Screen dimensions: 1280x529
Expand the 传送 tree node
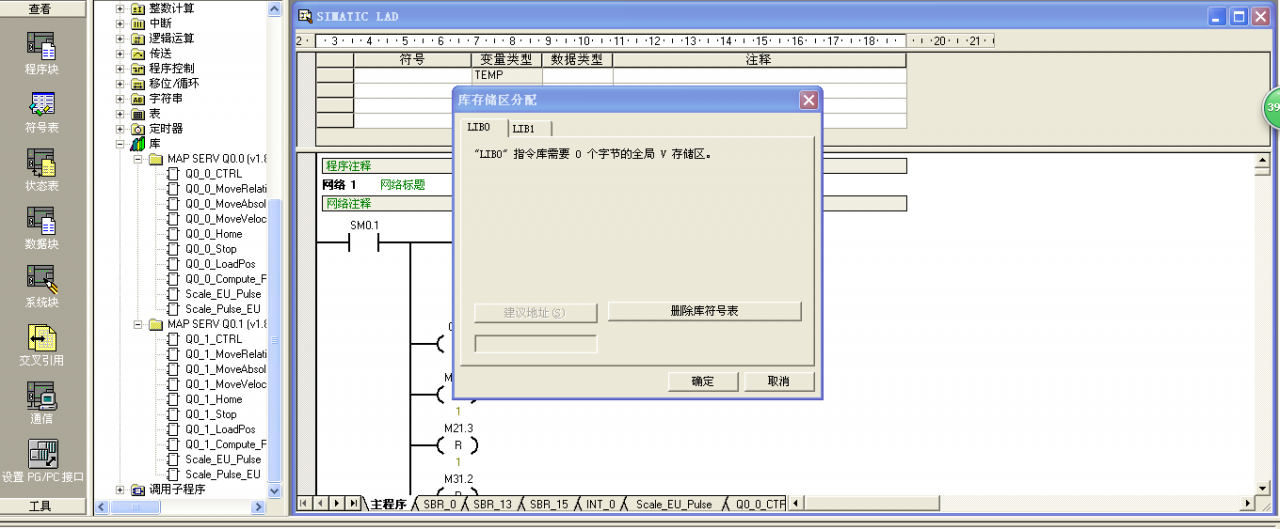click(x=121, y=54)
